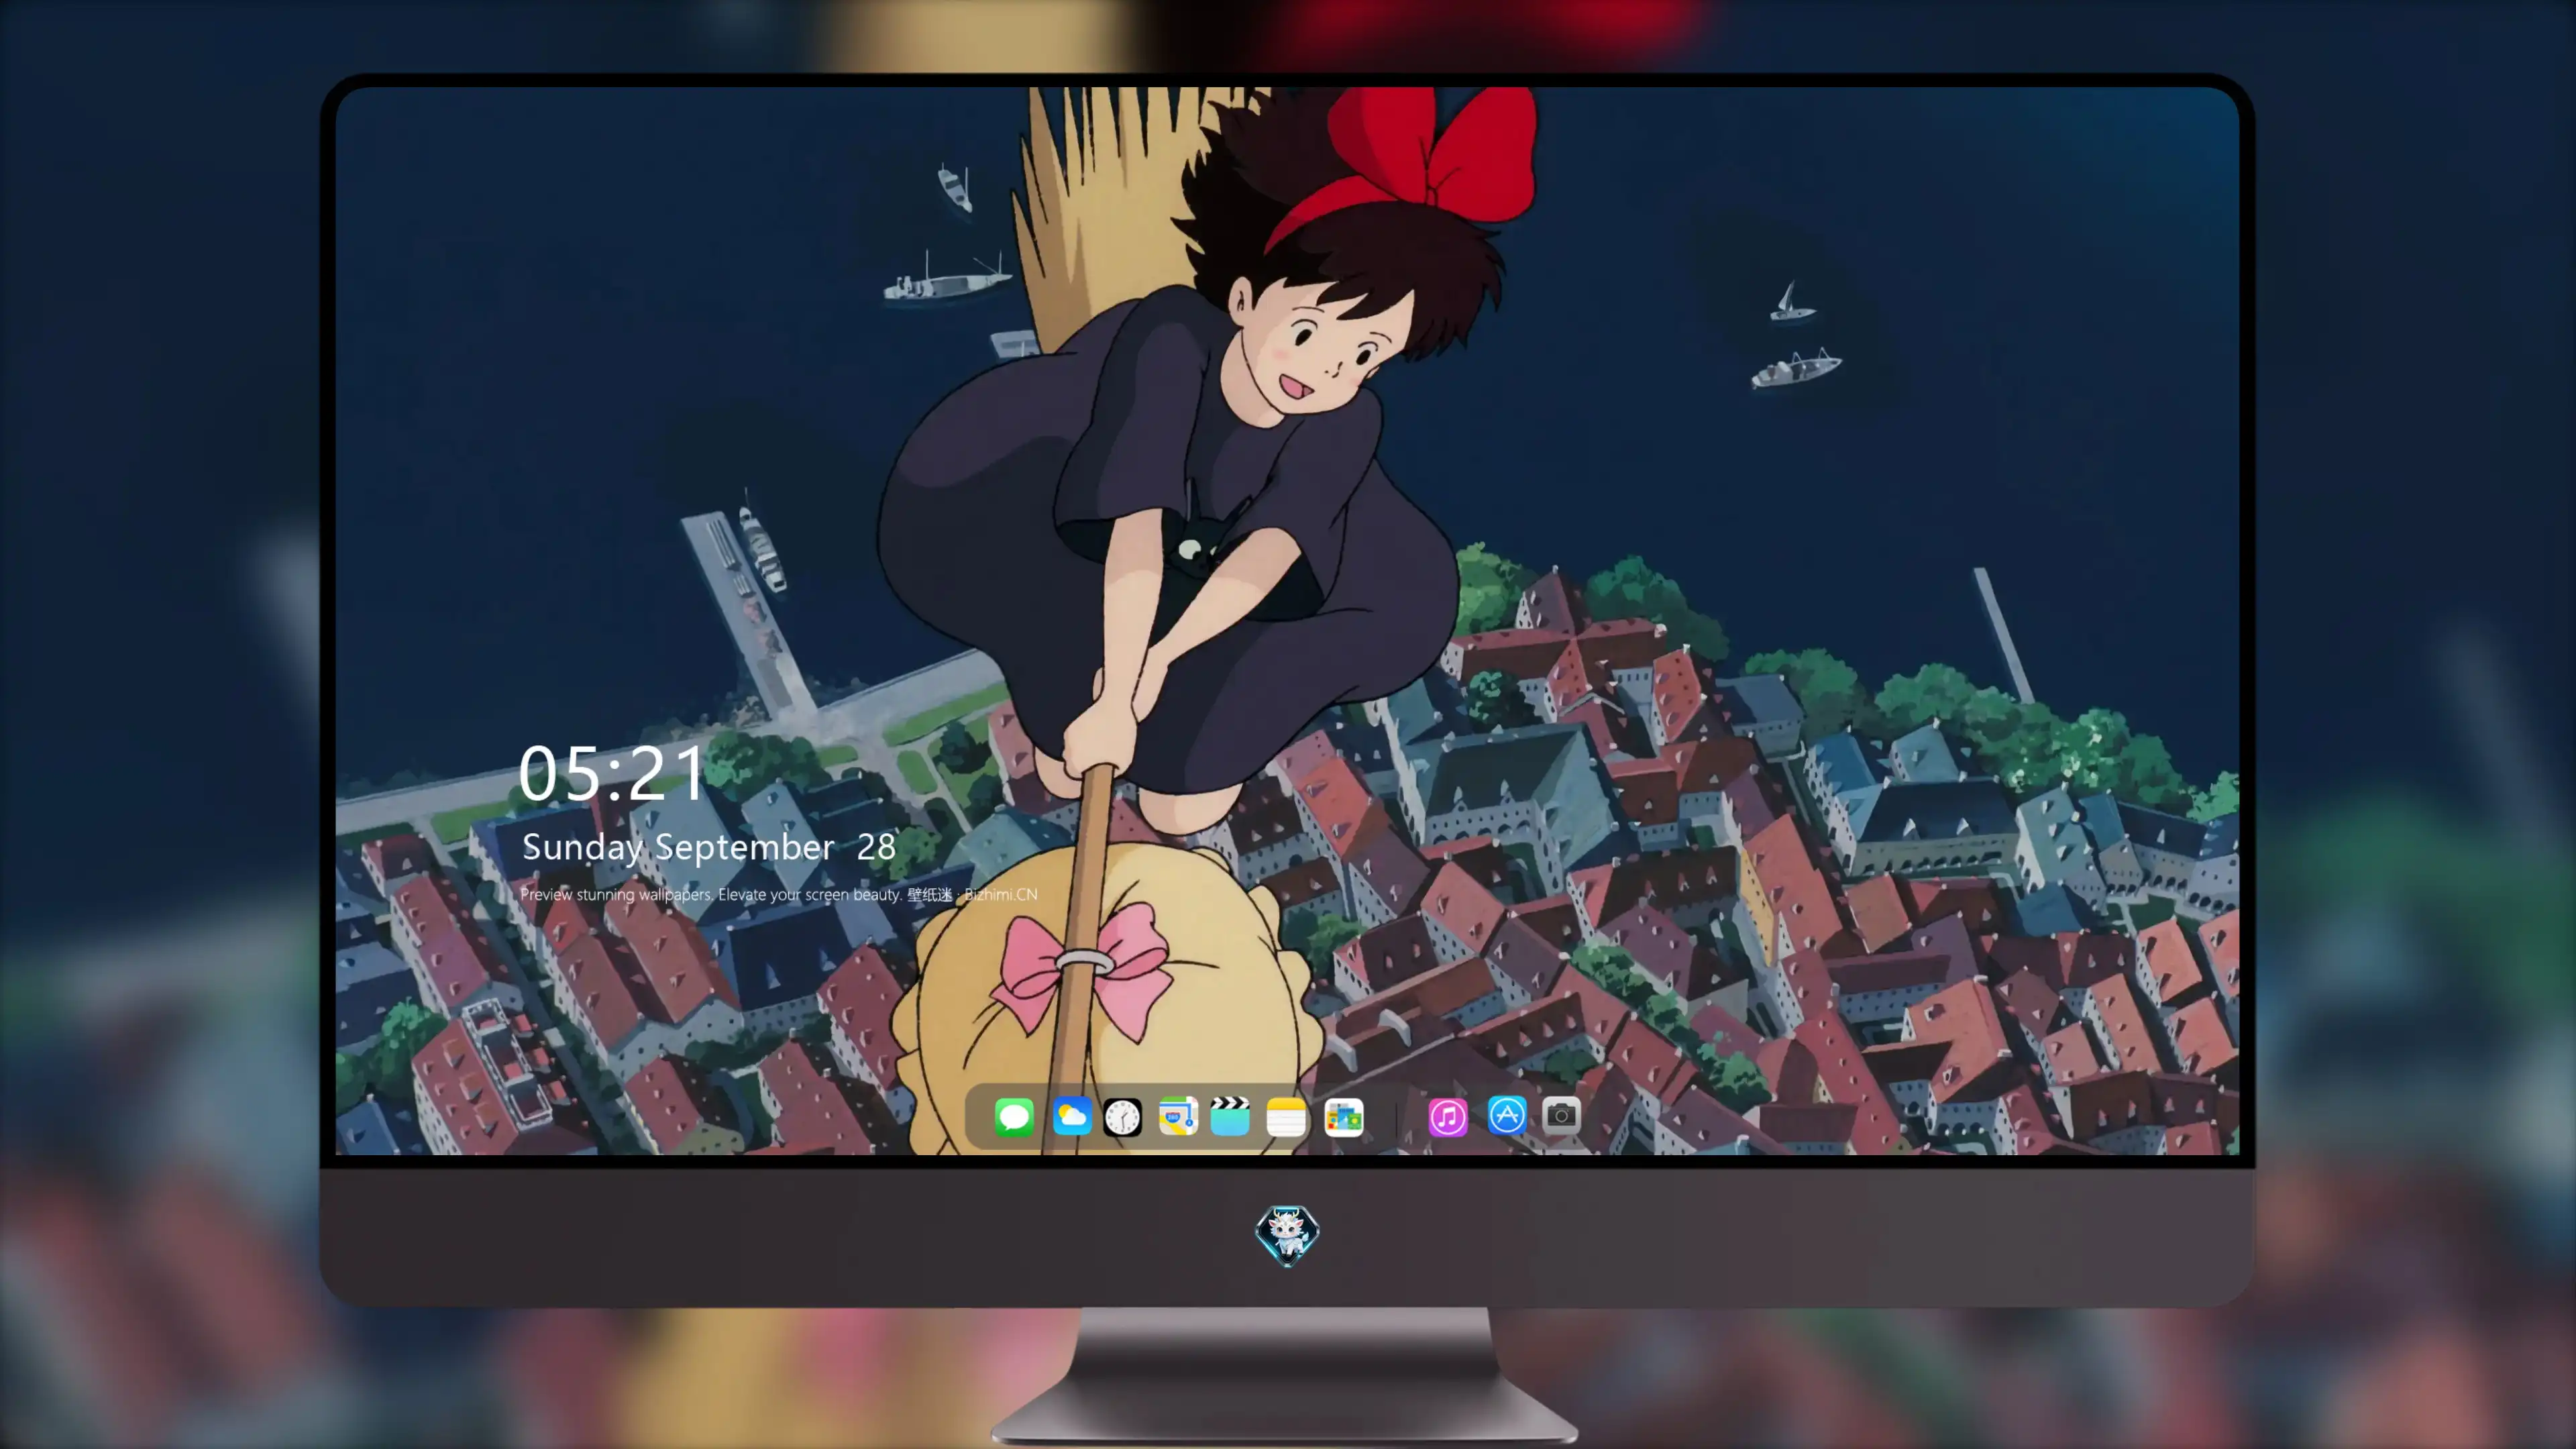Open the App Store icon
This screenshot has height=1449, width=2576.
1507,1115
